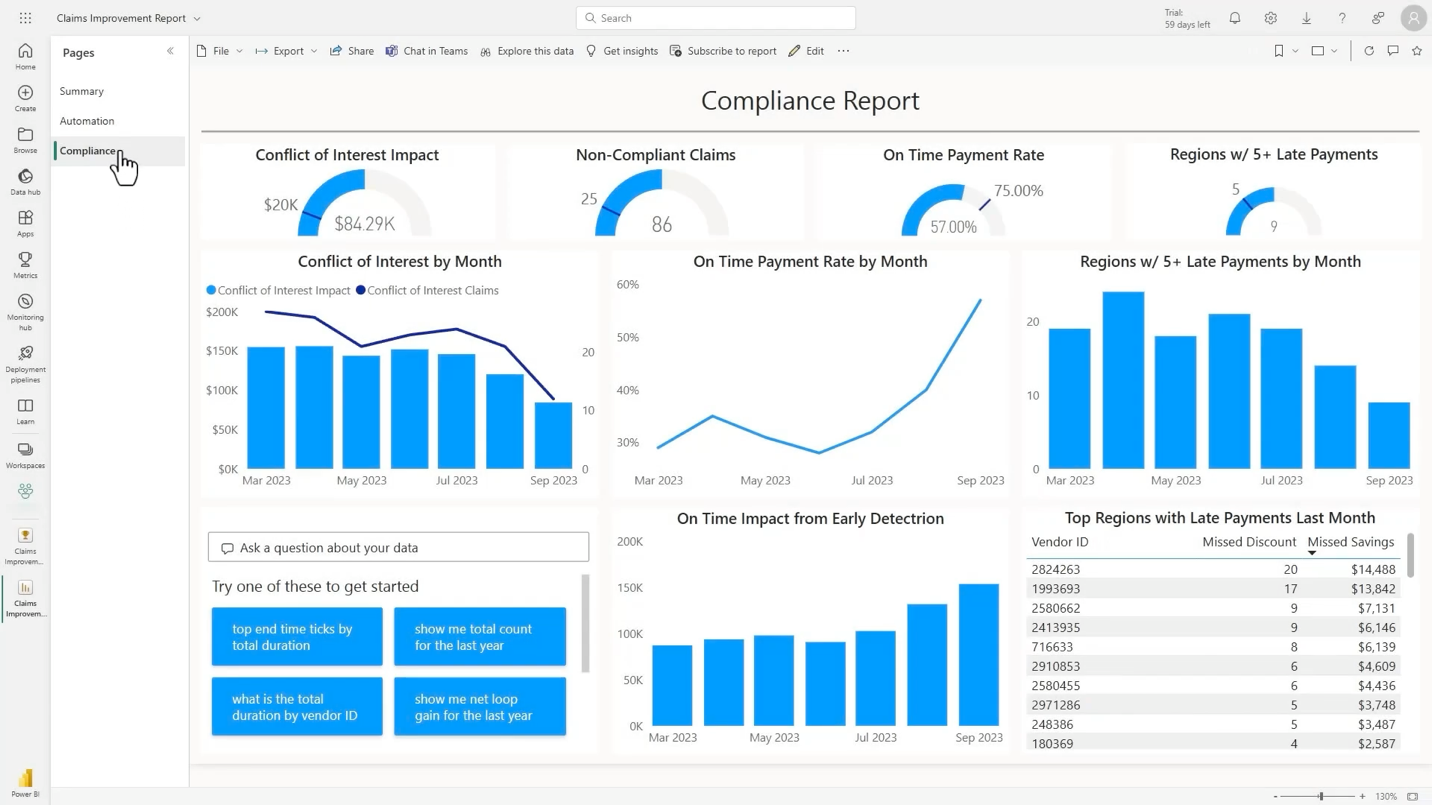Open the Apps section in the sidebar
Screen dimensions: 1432x805
pos(25,222)
